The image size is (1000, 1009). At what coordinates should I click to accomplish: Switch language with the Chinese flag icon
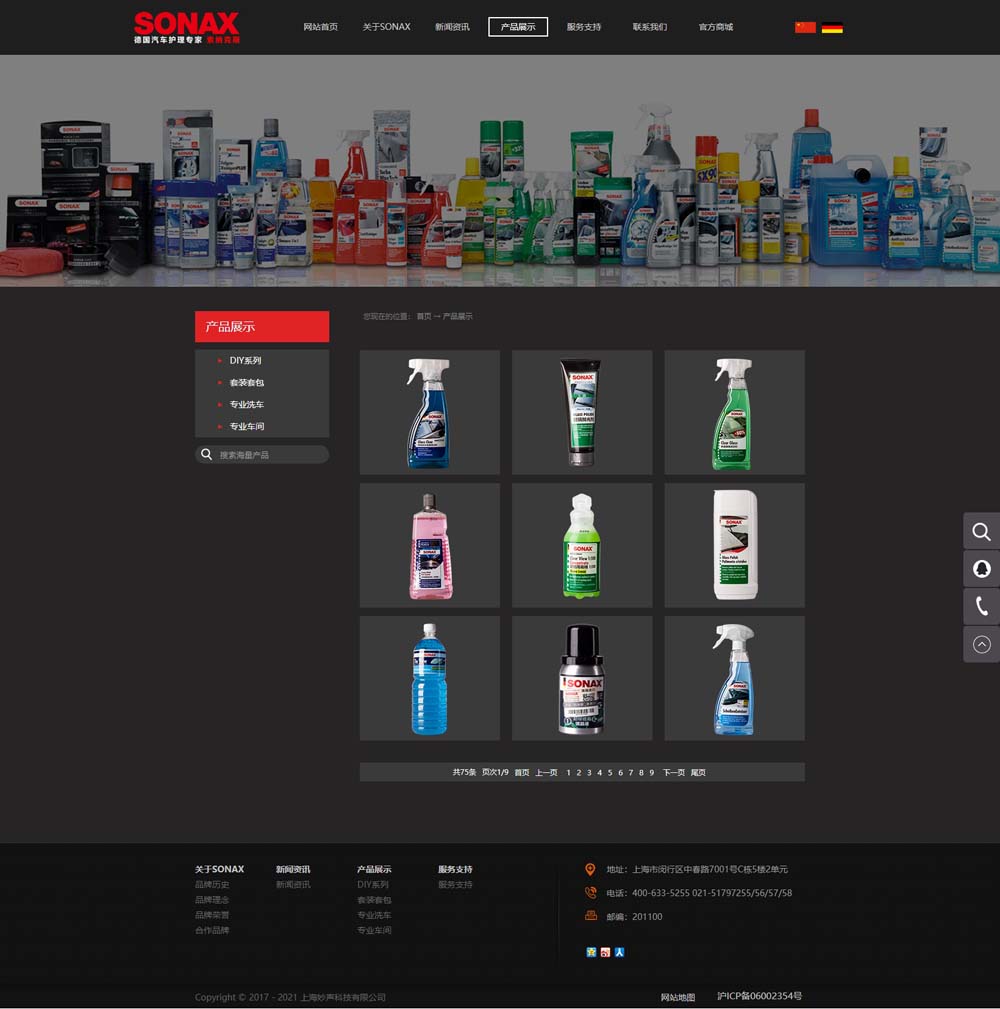coord(805,27)
